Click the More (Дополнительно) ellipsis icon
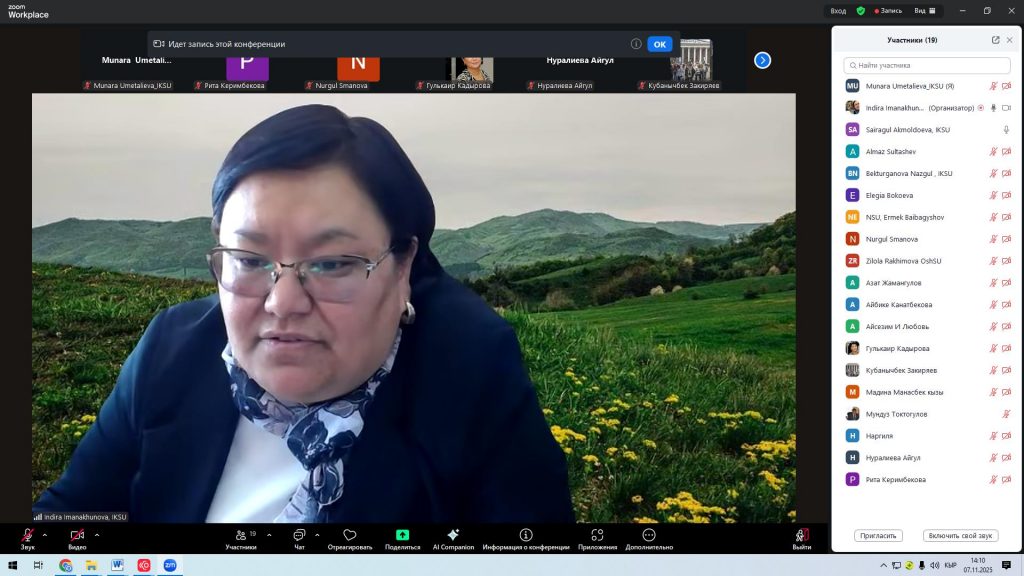1024x576 pixels. click(x=649, y=535)
